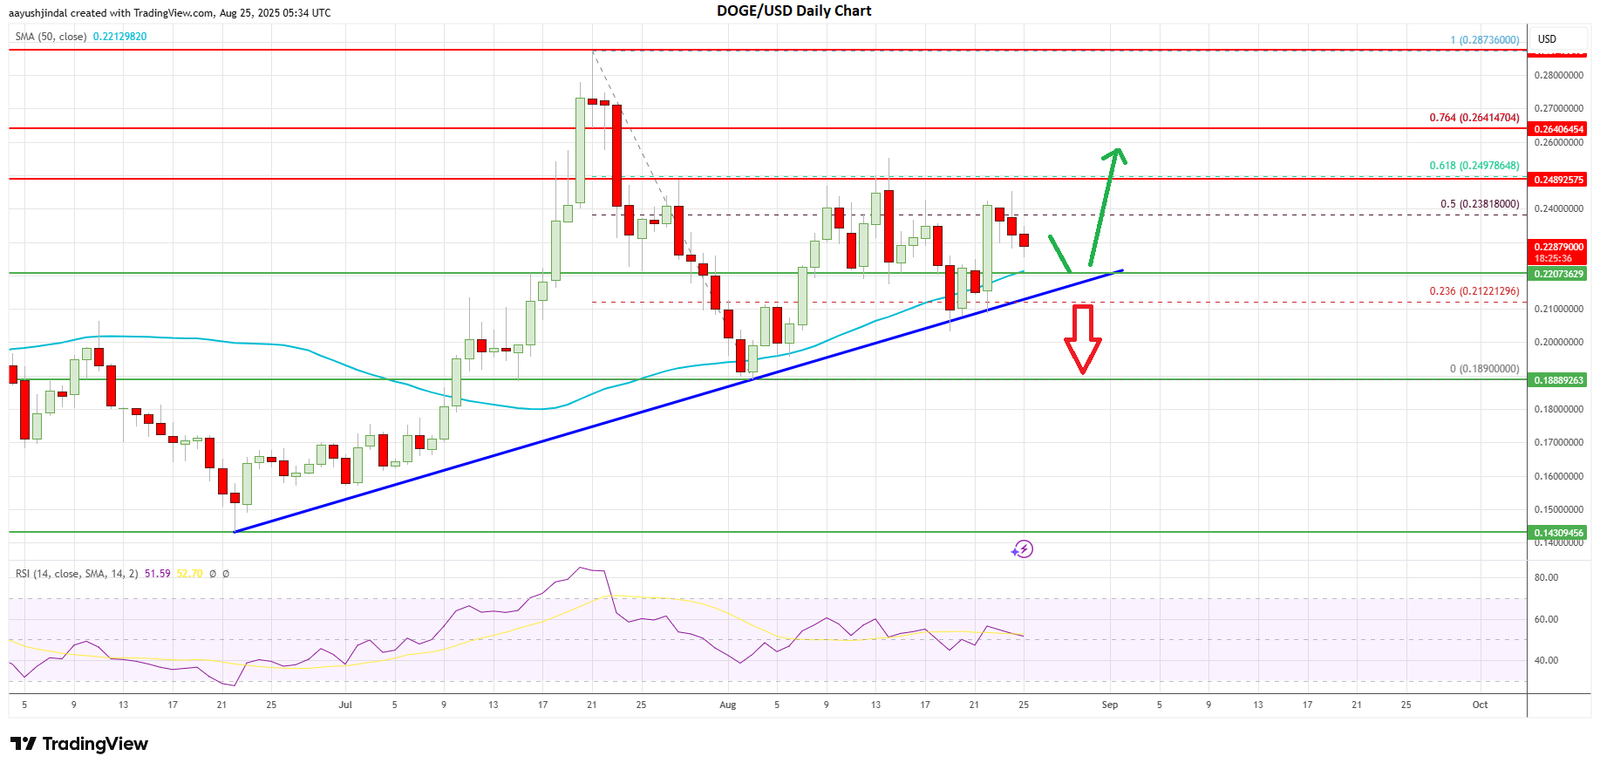Click the 0.618 Fibonacci level label

1474,166
